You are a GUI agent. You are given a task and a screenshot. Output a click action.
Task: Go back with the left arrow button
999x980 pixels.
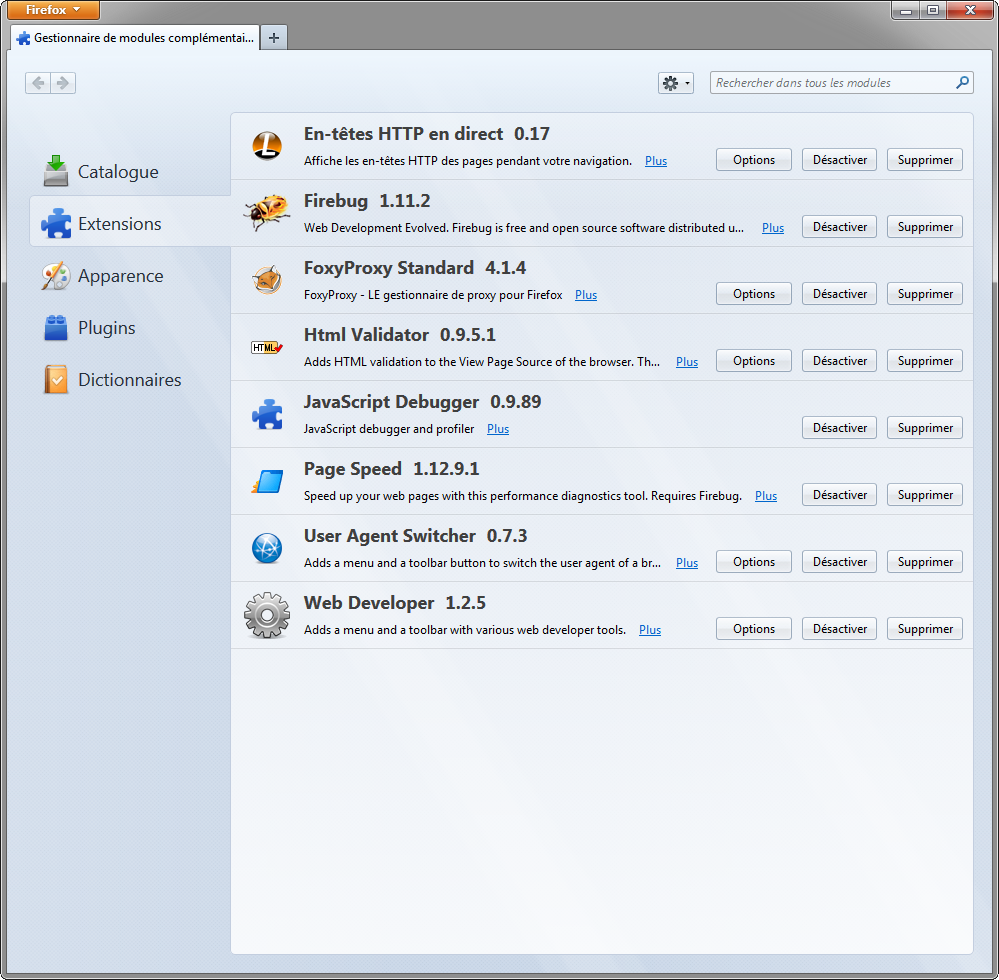38,83
